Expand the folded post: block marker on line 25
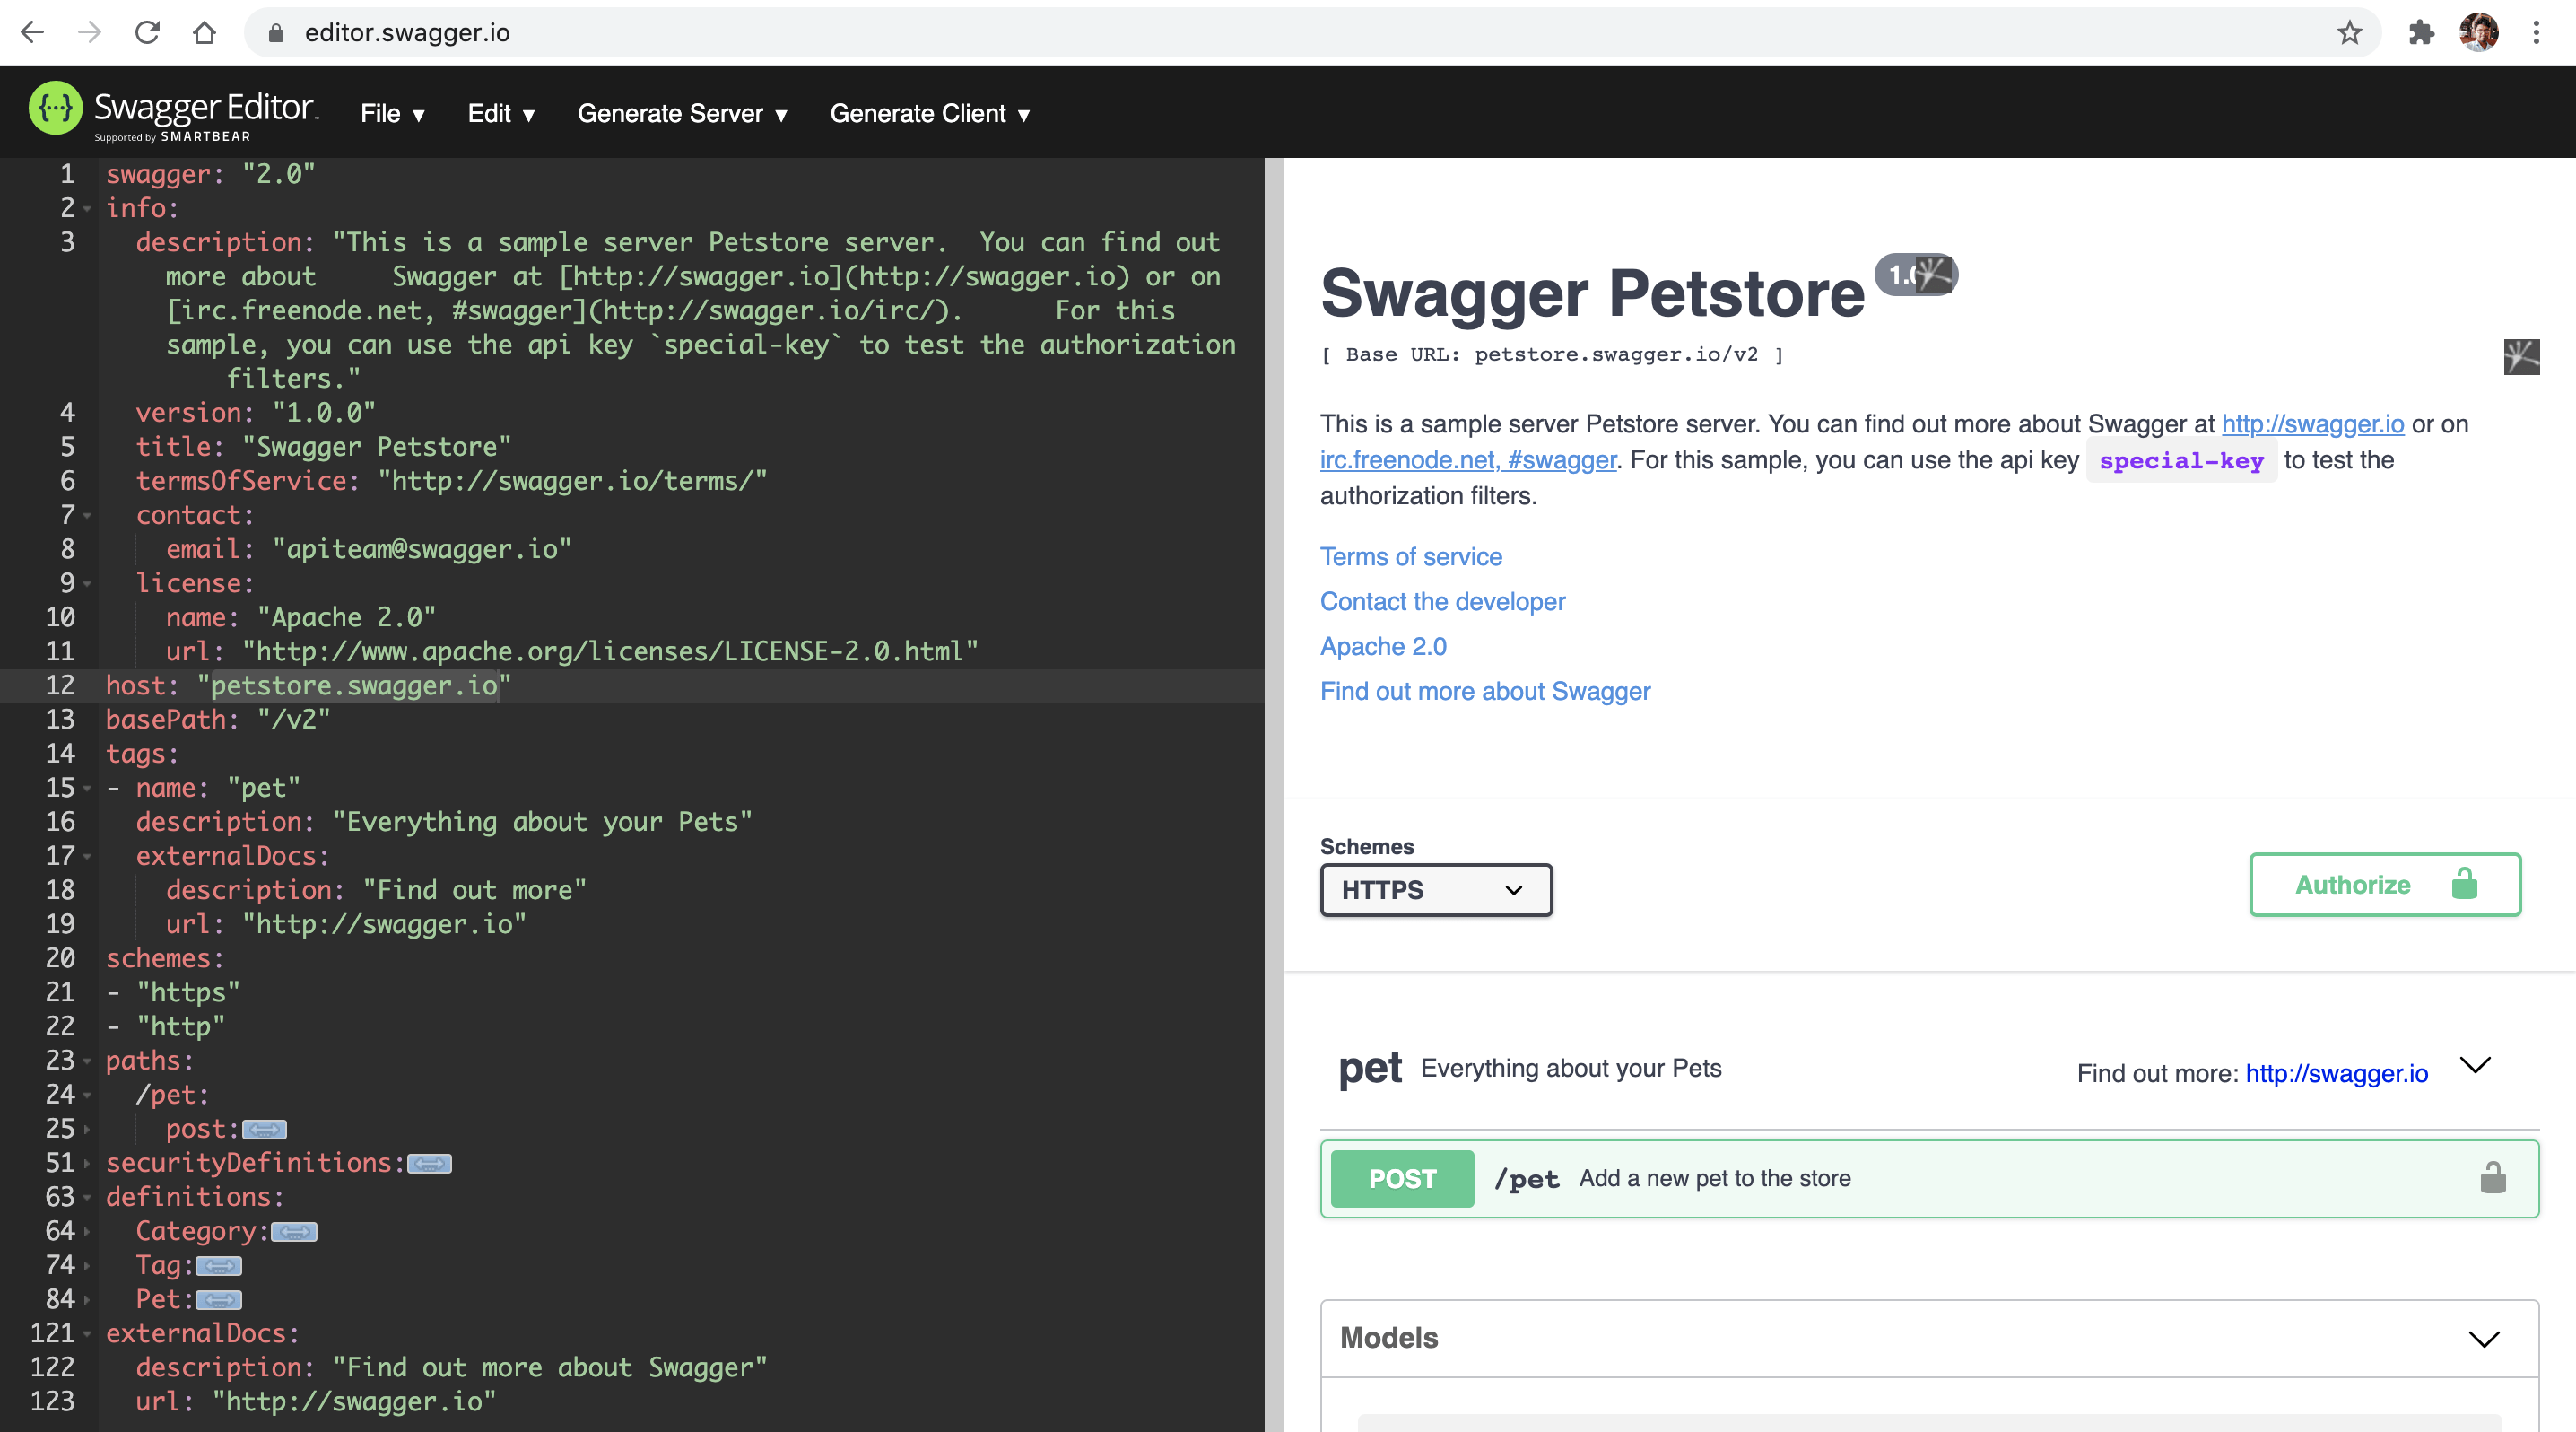 pos(264,1129)
